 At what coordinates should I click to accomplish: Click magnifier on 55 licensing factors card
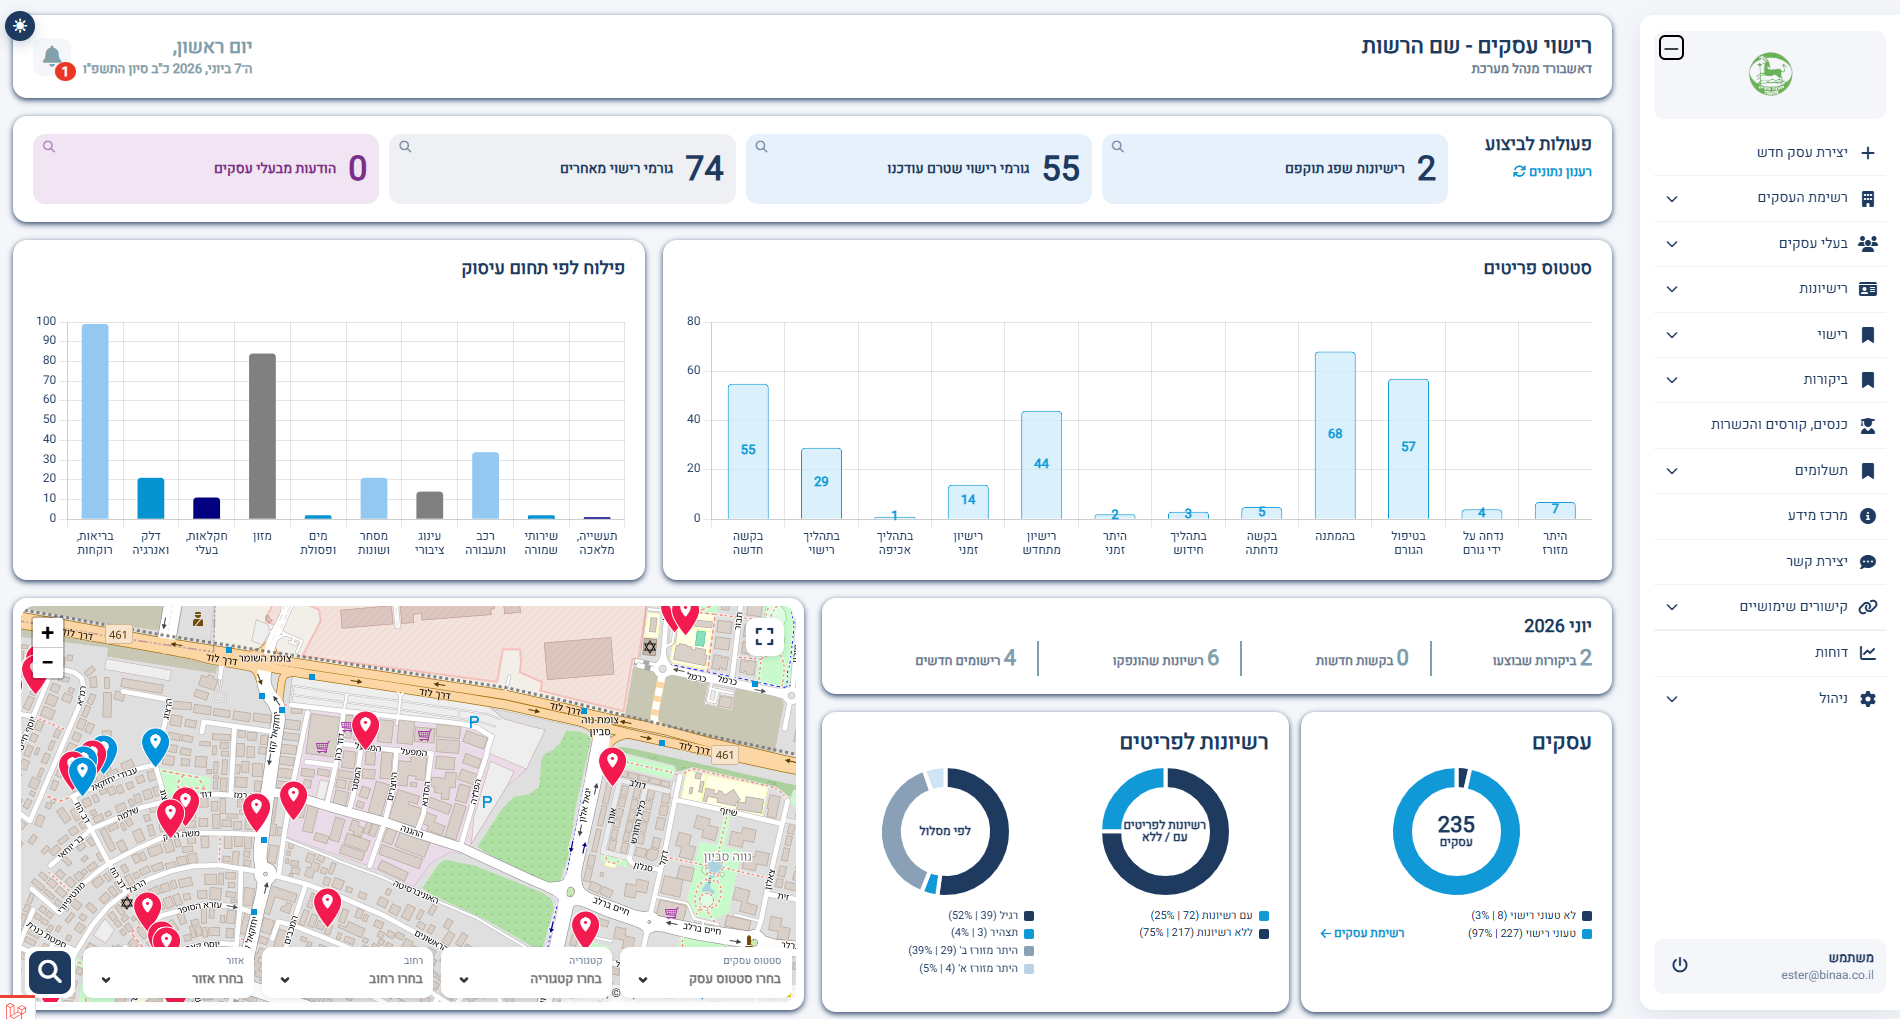[762, 147]
